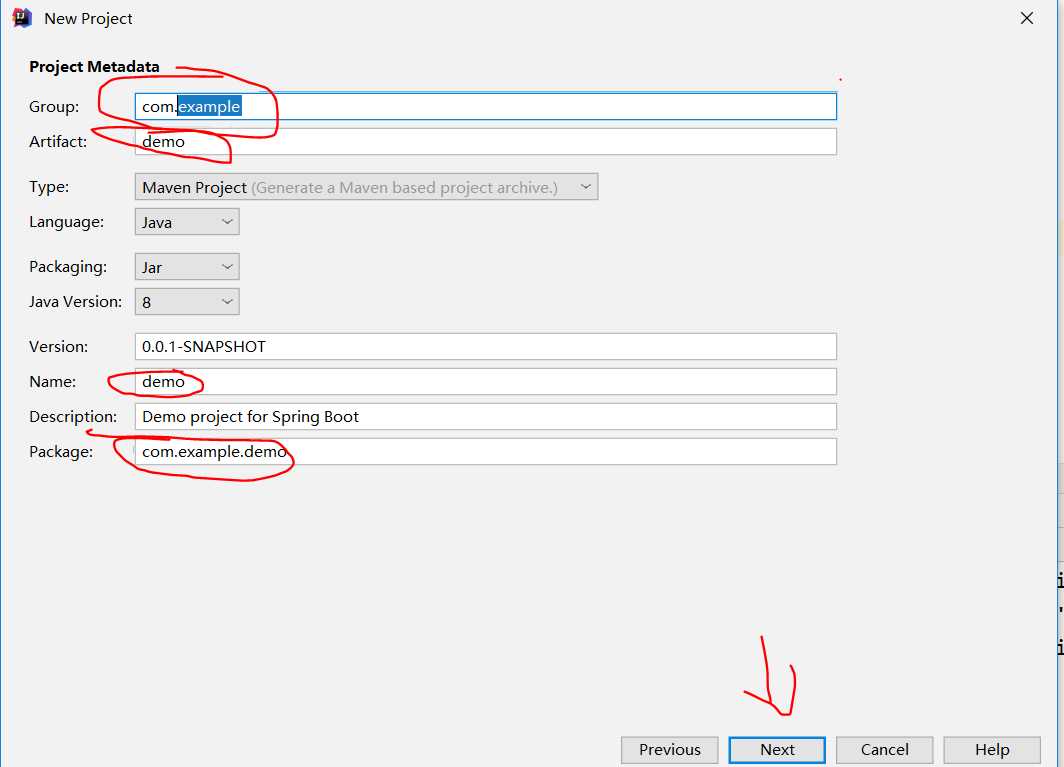Open the Language dropdown set to Java
The width and height of the screenshot is (1064, 767).
pos(187,222)
